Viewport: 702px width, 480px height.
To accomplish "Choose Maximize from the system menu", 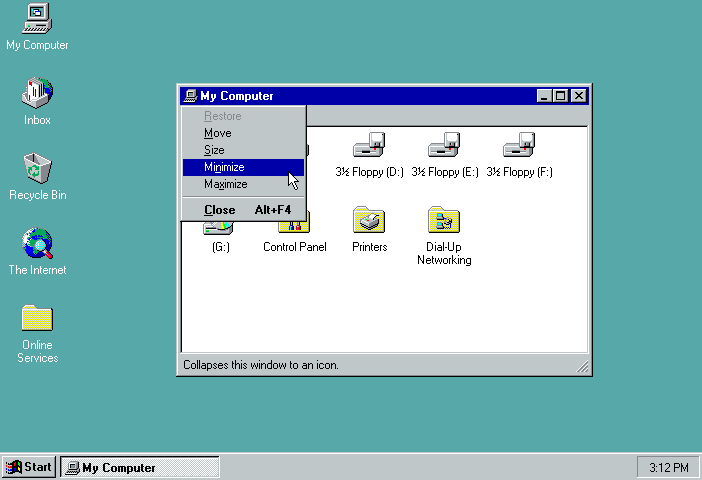I will pyautogui.click(x=225, y=184).
